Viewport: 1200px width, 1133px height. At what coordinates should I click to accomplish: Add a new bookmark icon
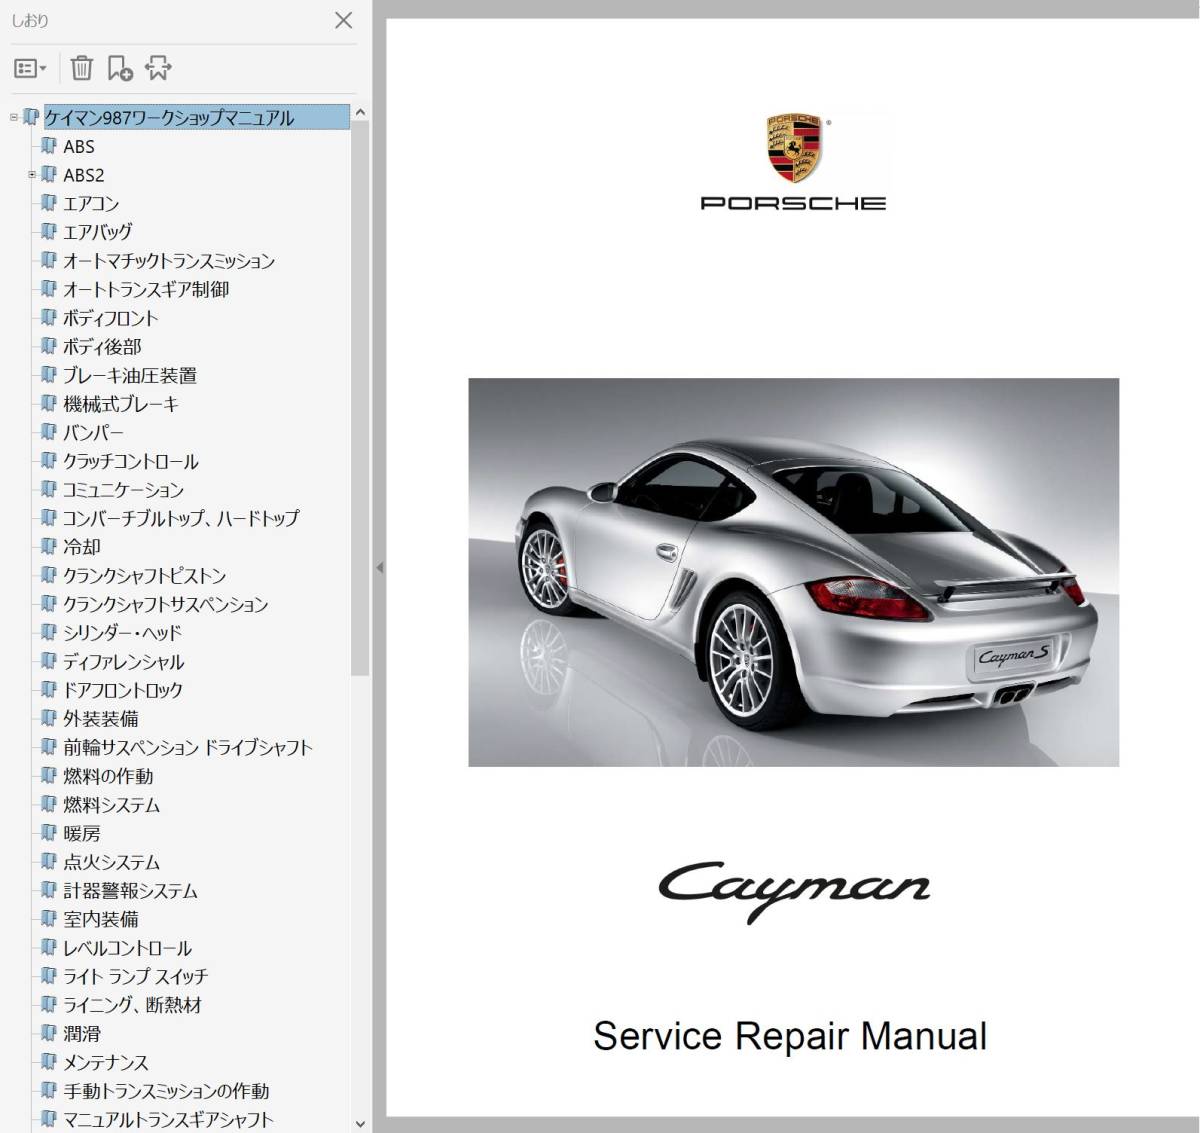click(x=120, y=68)
